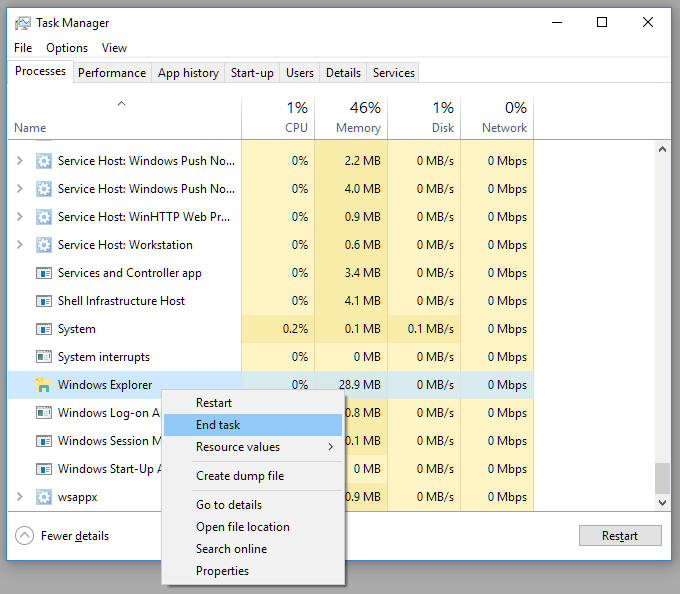Click the Windows Start-Up Application icon
This screenshot has height=594, width=680.
[x=43, y=469]
